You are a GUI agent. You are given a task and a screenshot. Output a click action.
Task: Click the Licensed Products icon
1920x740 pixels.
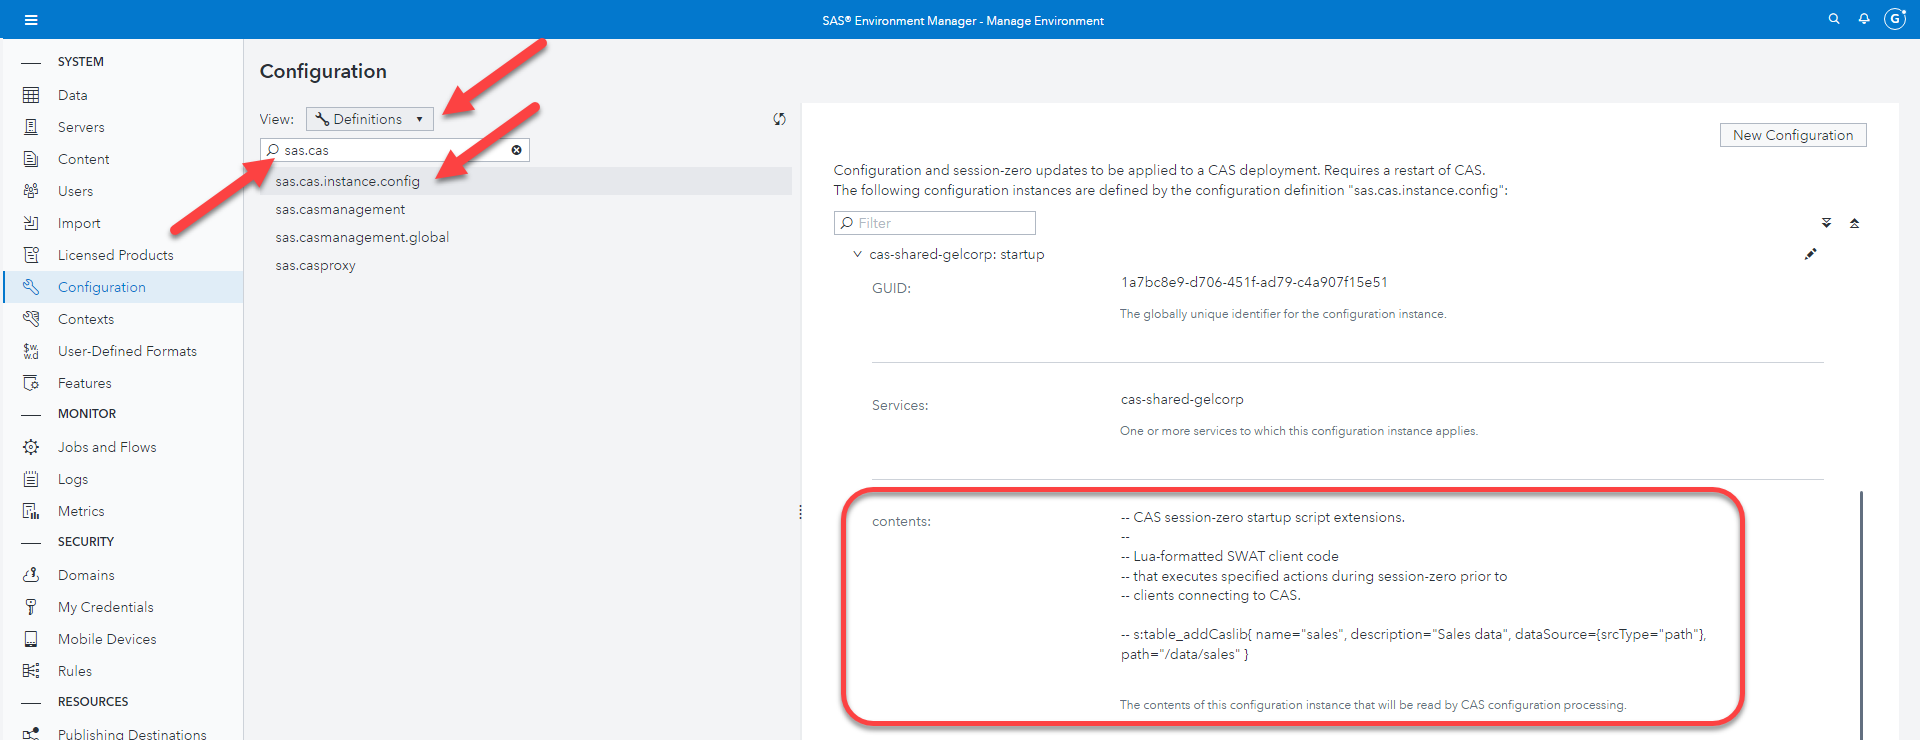[x=31, y=255]
